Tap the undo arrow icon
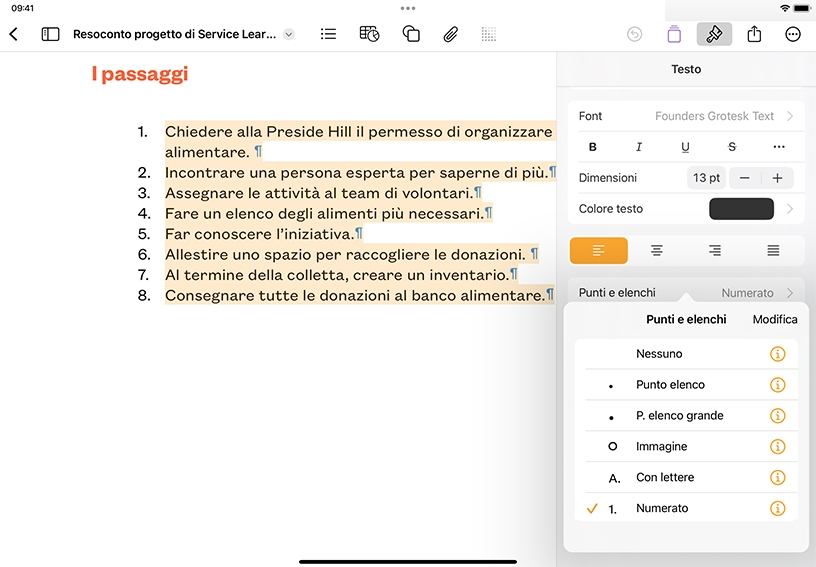Screen dimensions: 816x567 tap(634, 34)
